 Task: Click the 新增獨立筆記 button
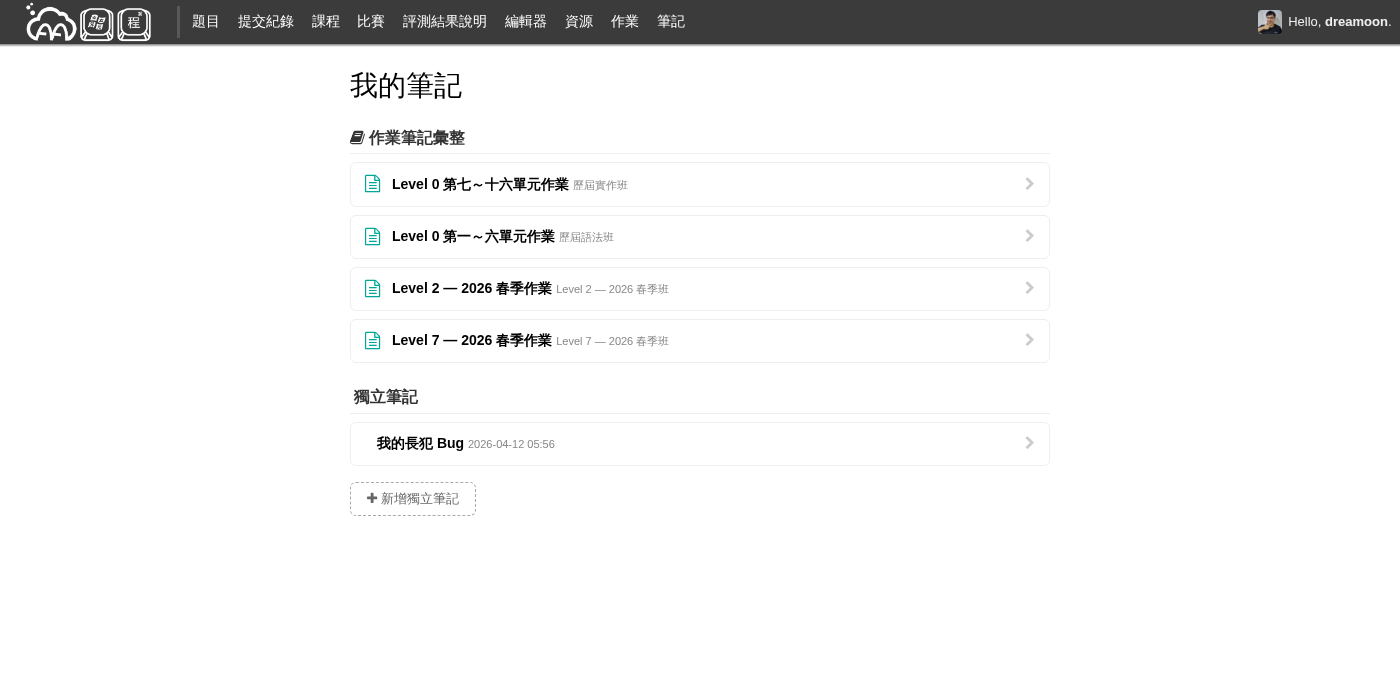(413, 498)
